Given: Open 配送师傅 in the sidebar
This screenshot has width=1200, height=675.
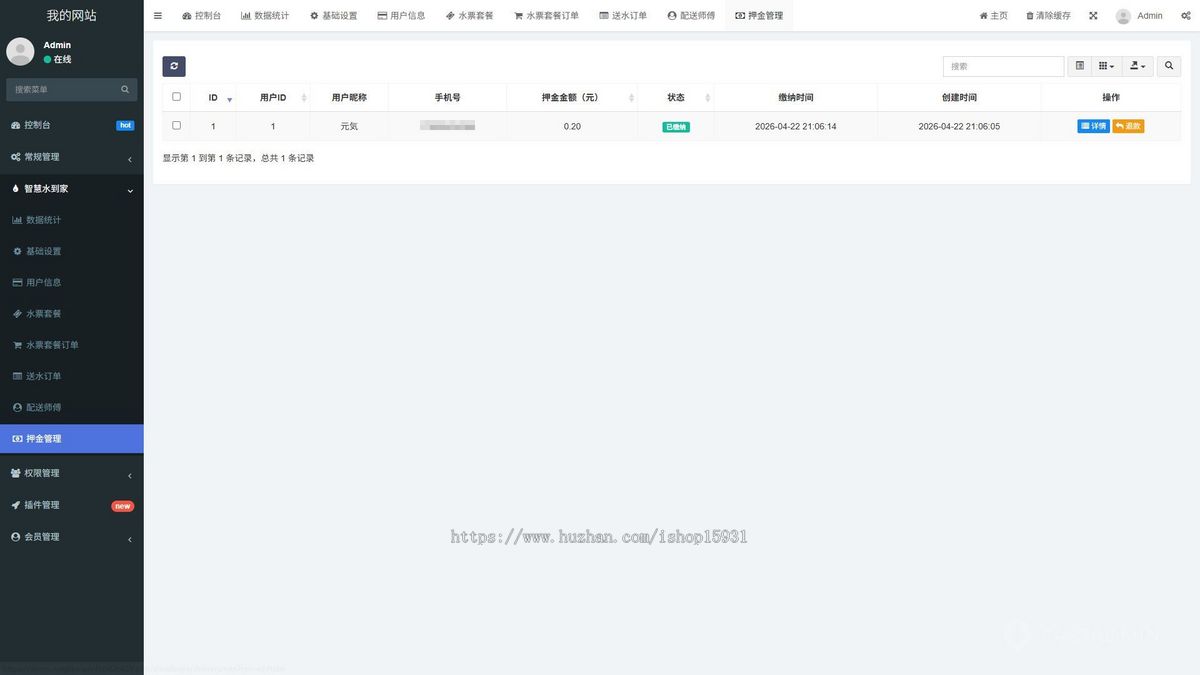Looking at the screenshot, I should click(72, 407).
